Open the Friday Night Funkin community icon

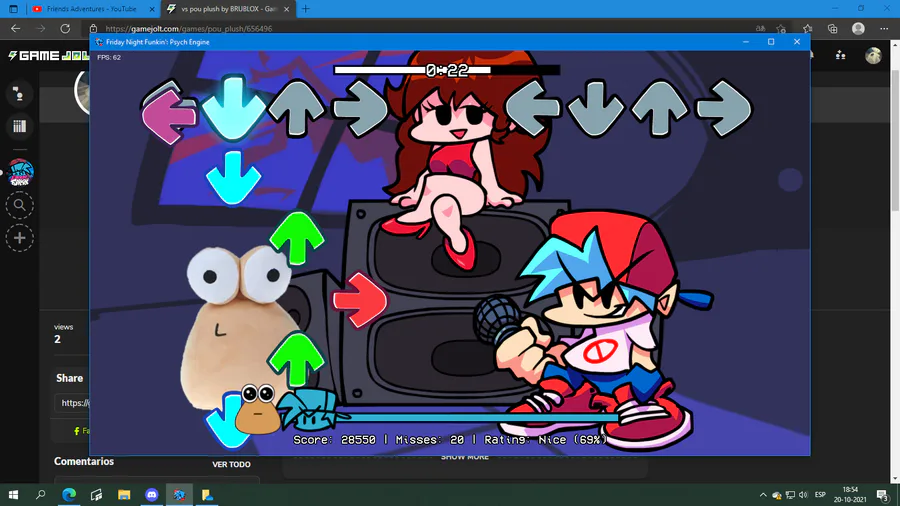point(20,173)
